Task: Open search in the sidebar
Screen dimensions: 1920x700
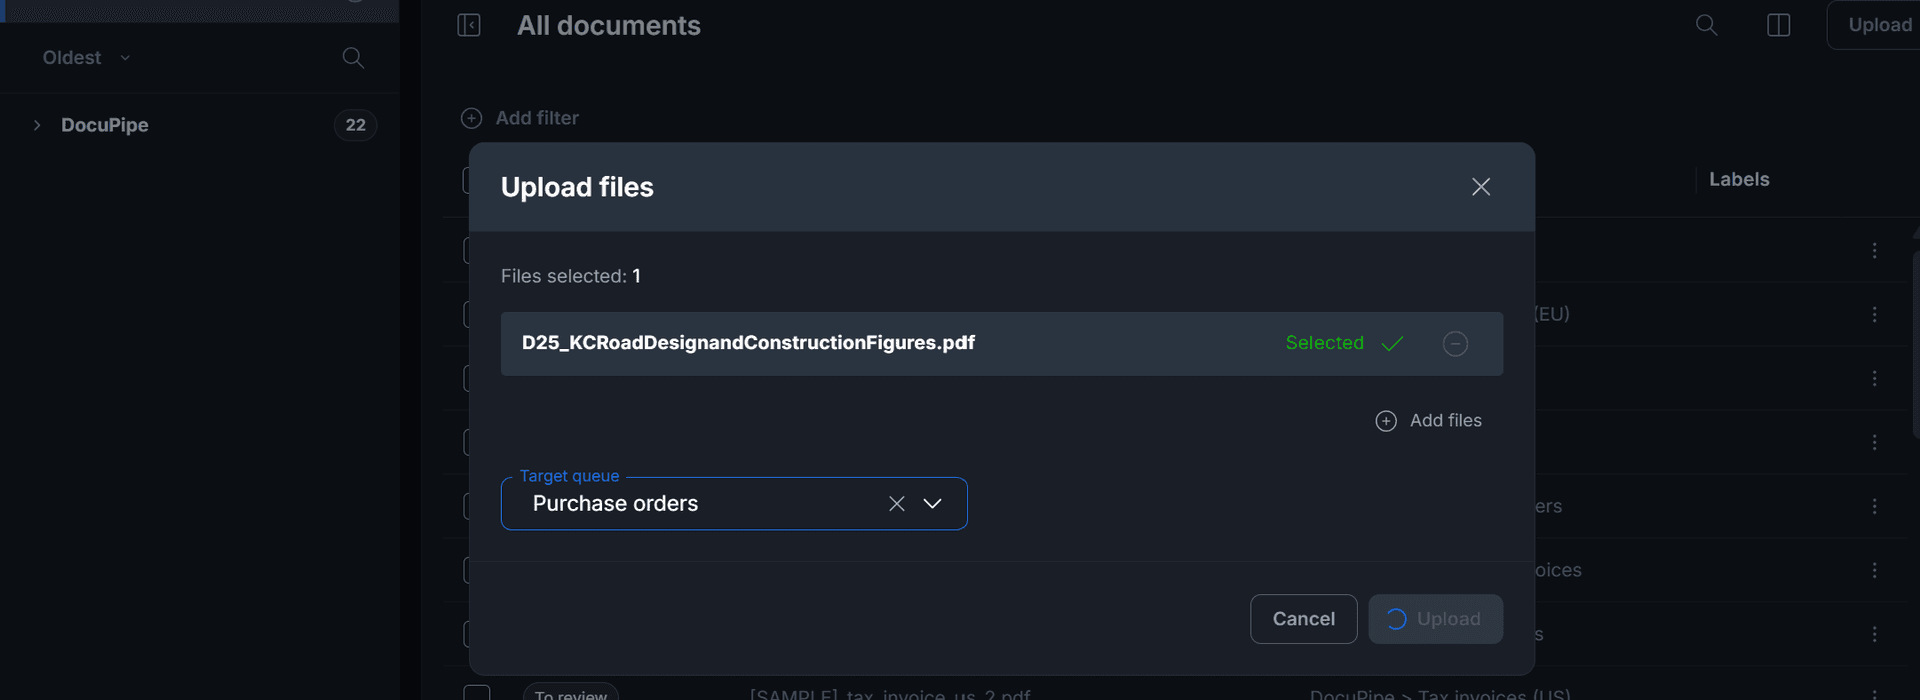Action: pos(352,57)
